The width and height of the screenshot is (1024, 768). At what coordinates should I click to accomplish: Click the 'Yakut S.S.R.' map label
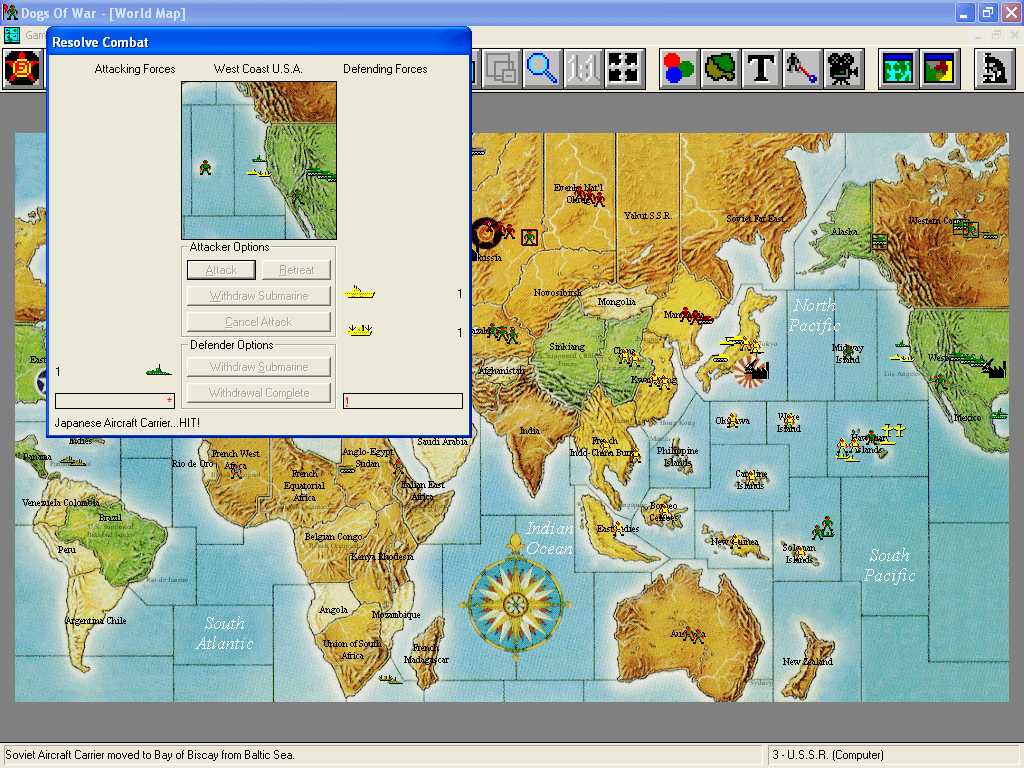[x=647, y=216]
